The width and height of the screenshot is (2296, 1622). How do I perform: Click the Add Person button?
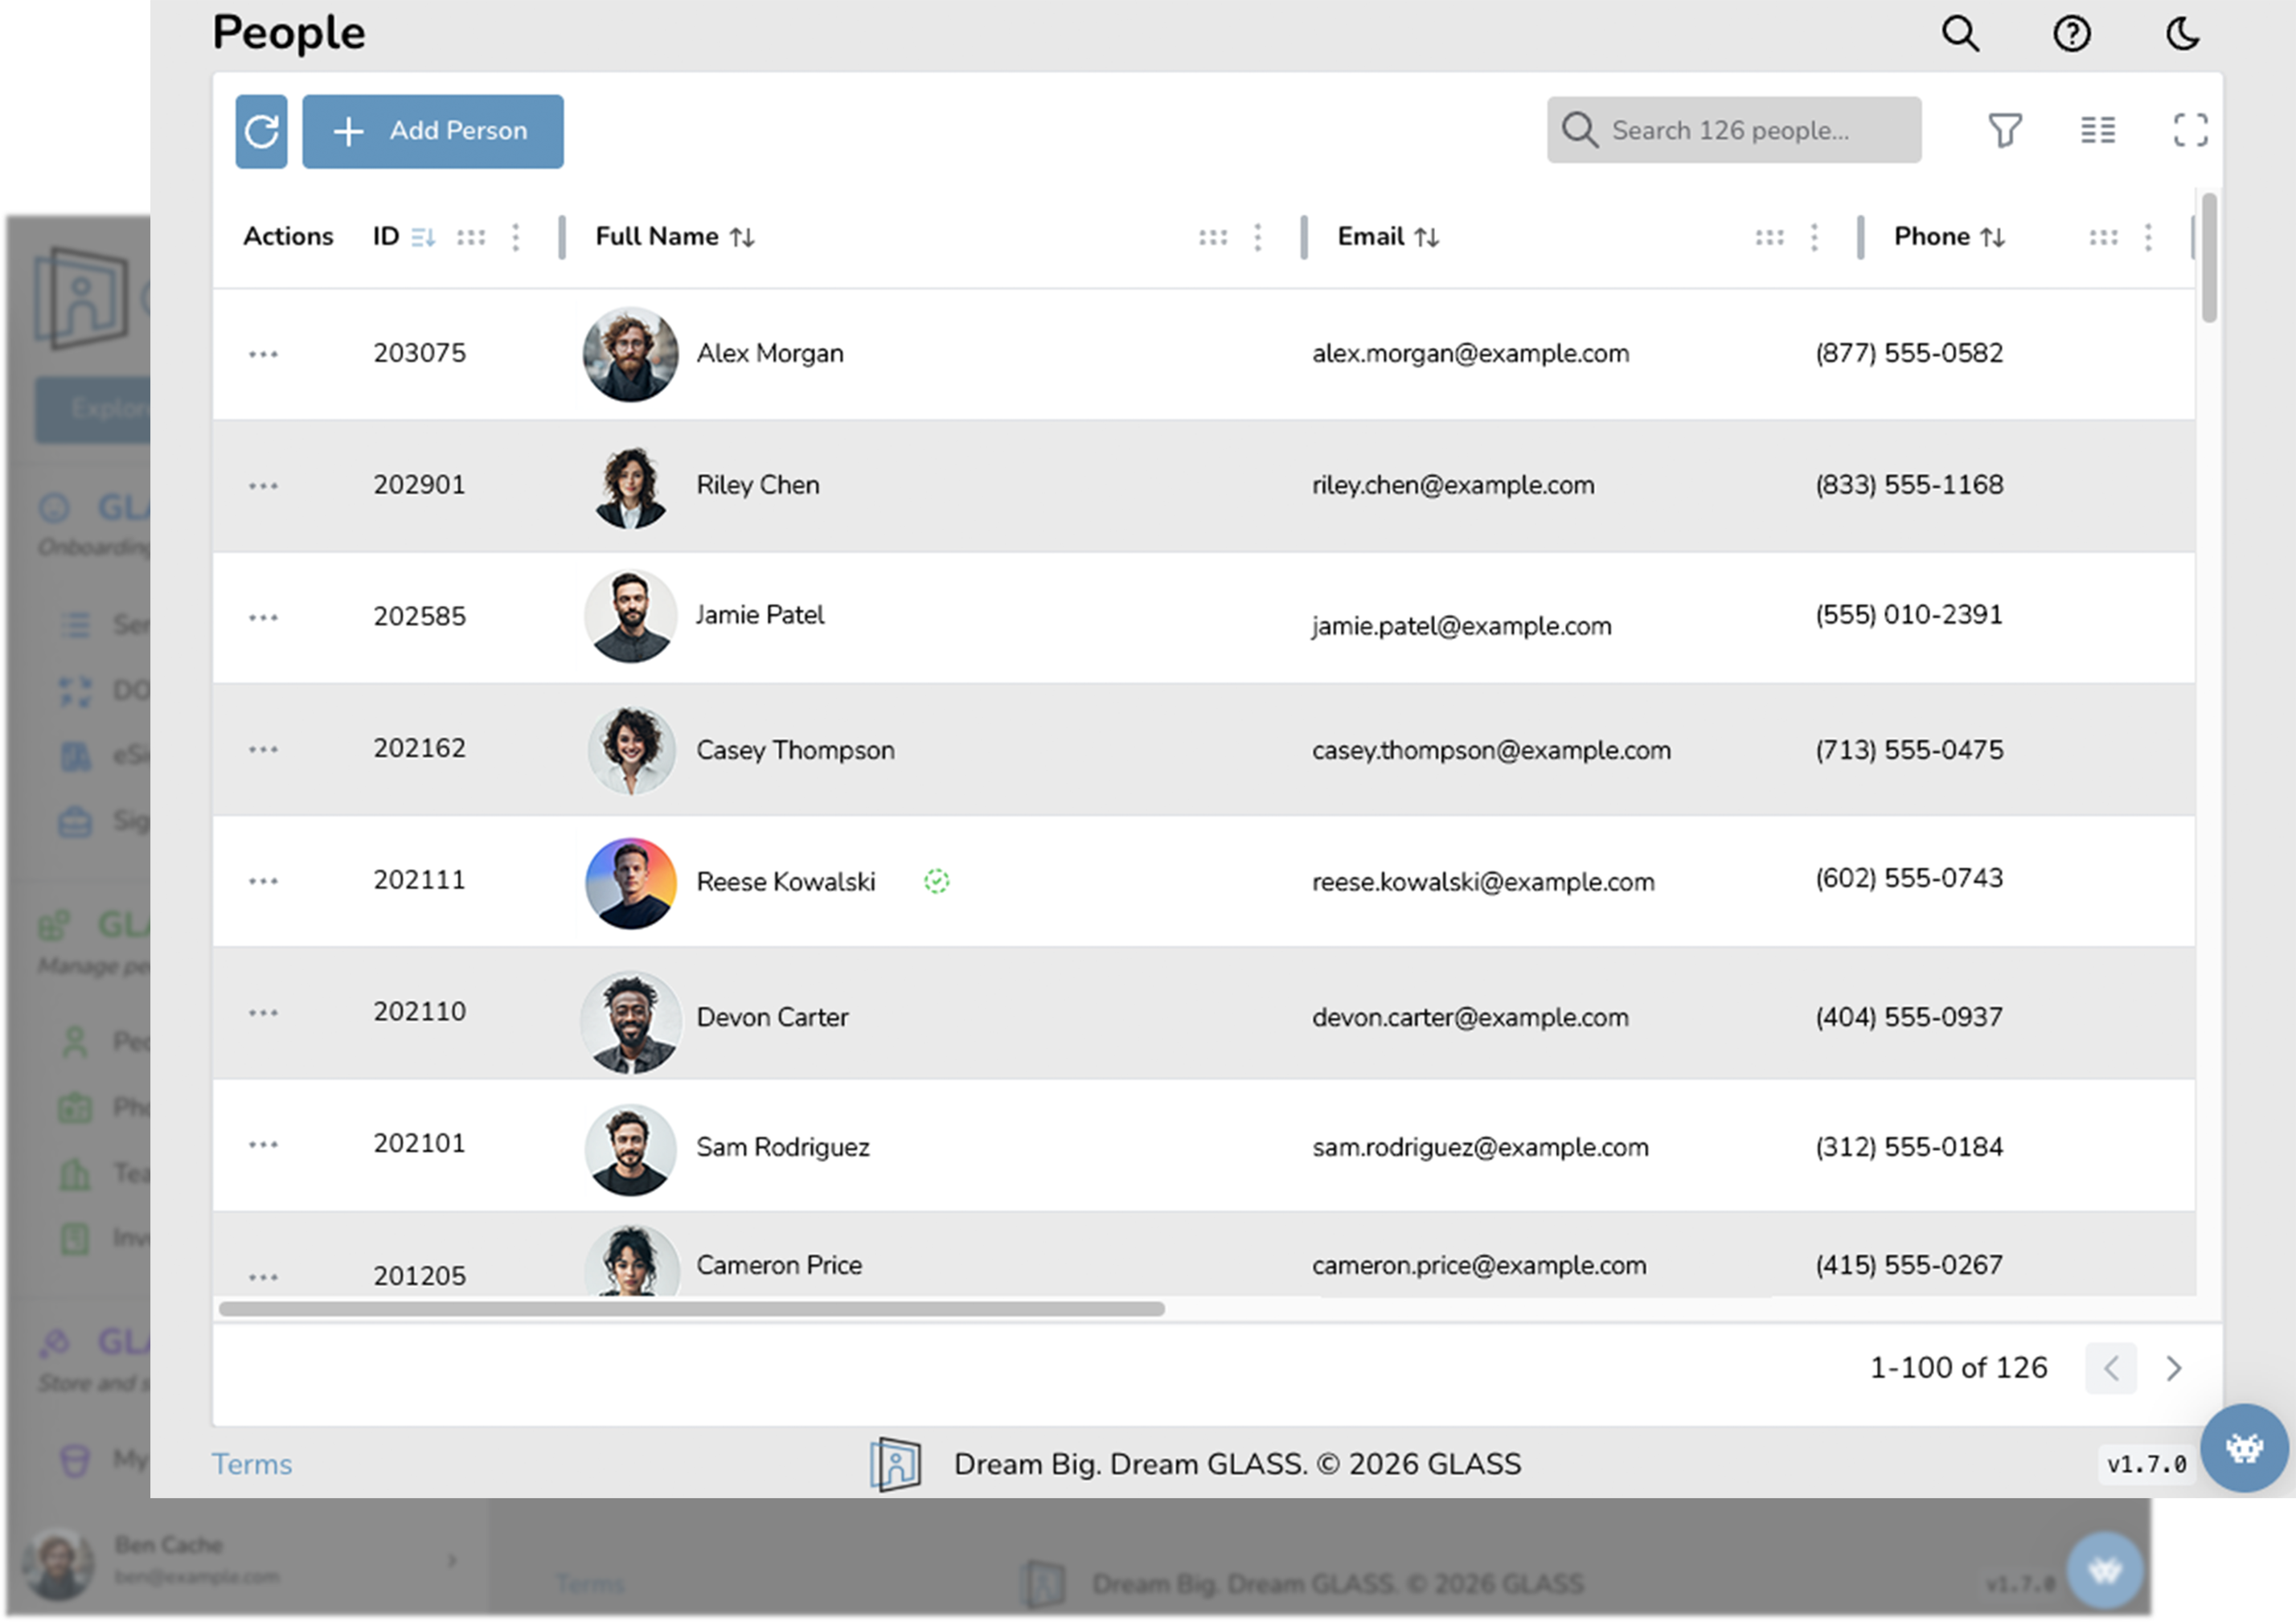pos(432,131)
